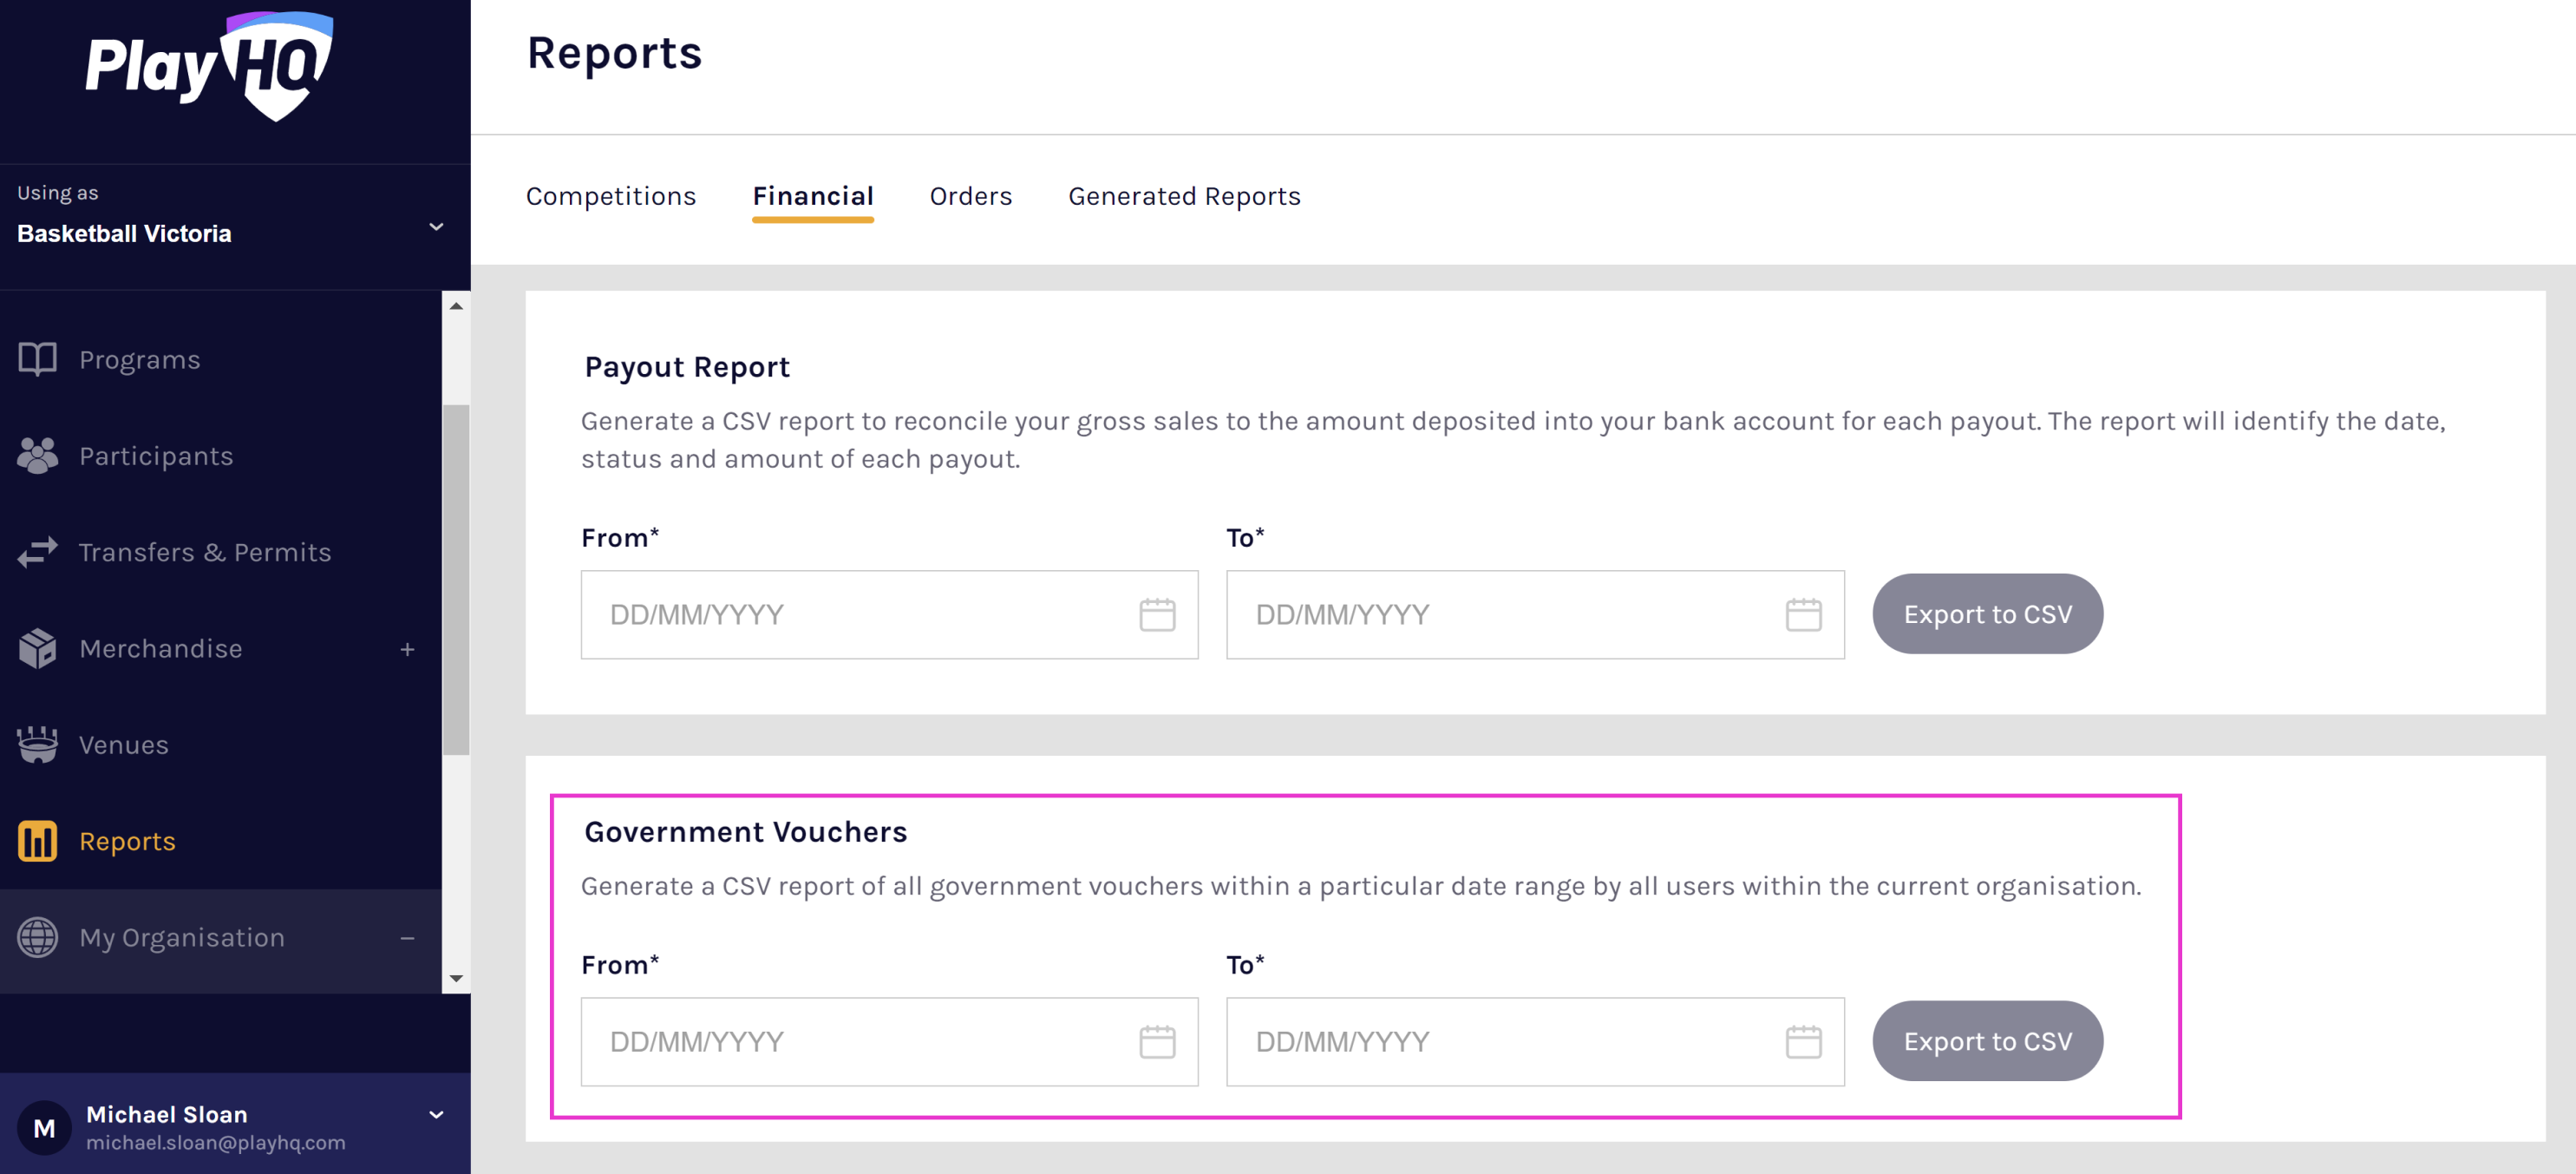Open the Programs section icon

pyautogui.click(x=38, y=359)
